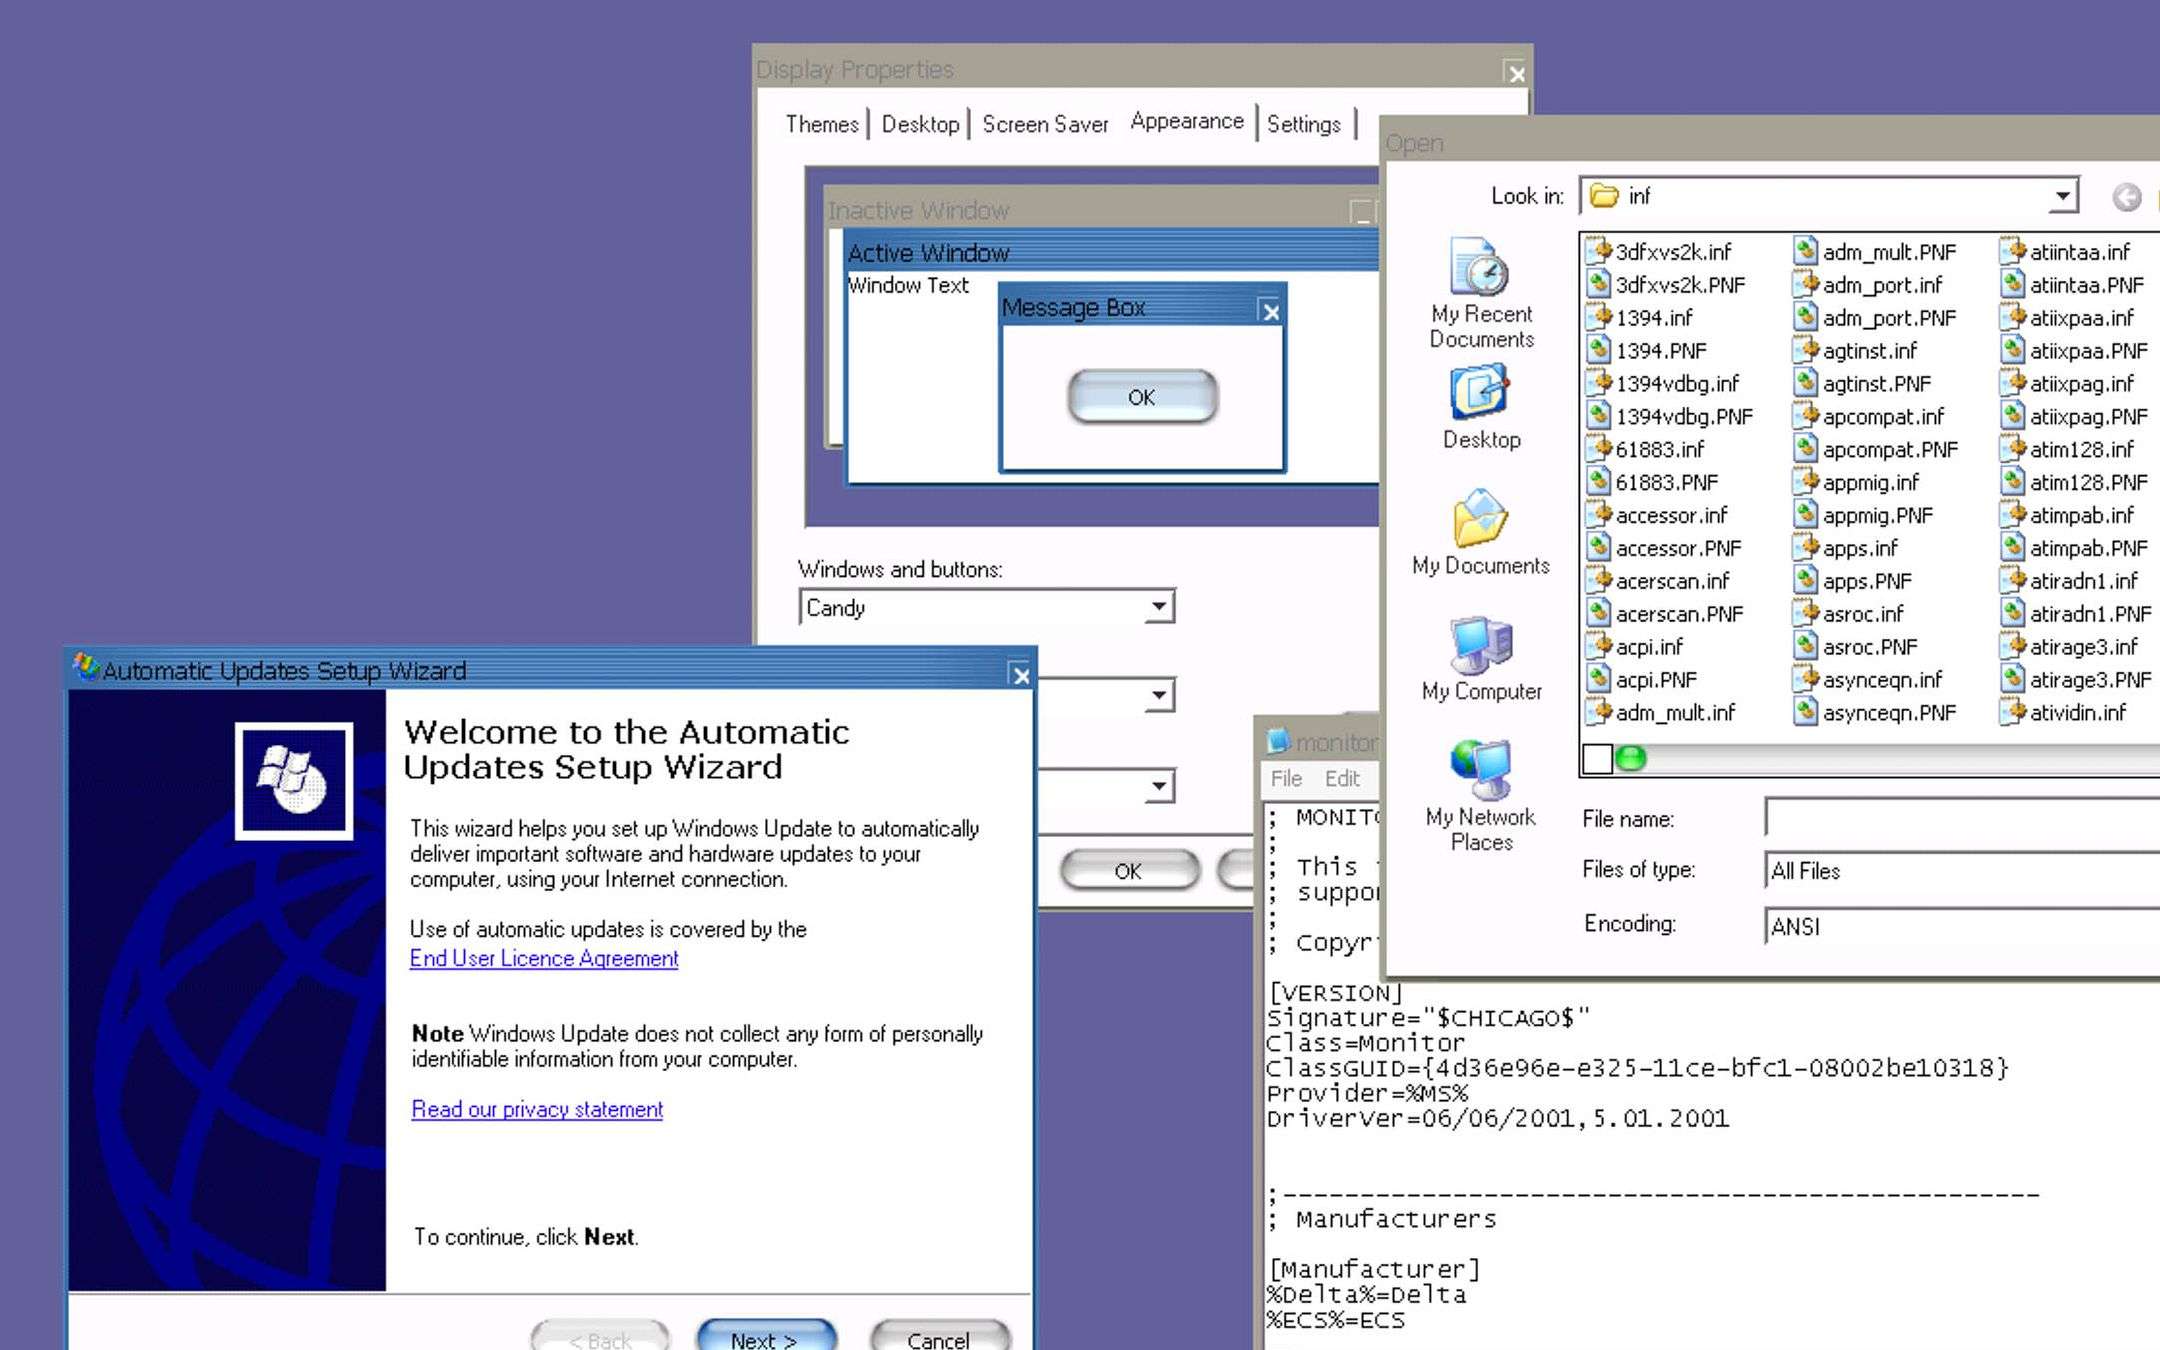Switch to the Appearance tab
The width and height of the screenshot is (2160, 1350).
[x=1187, y=121]
